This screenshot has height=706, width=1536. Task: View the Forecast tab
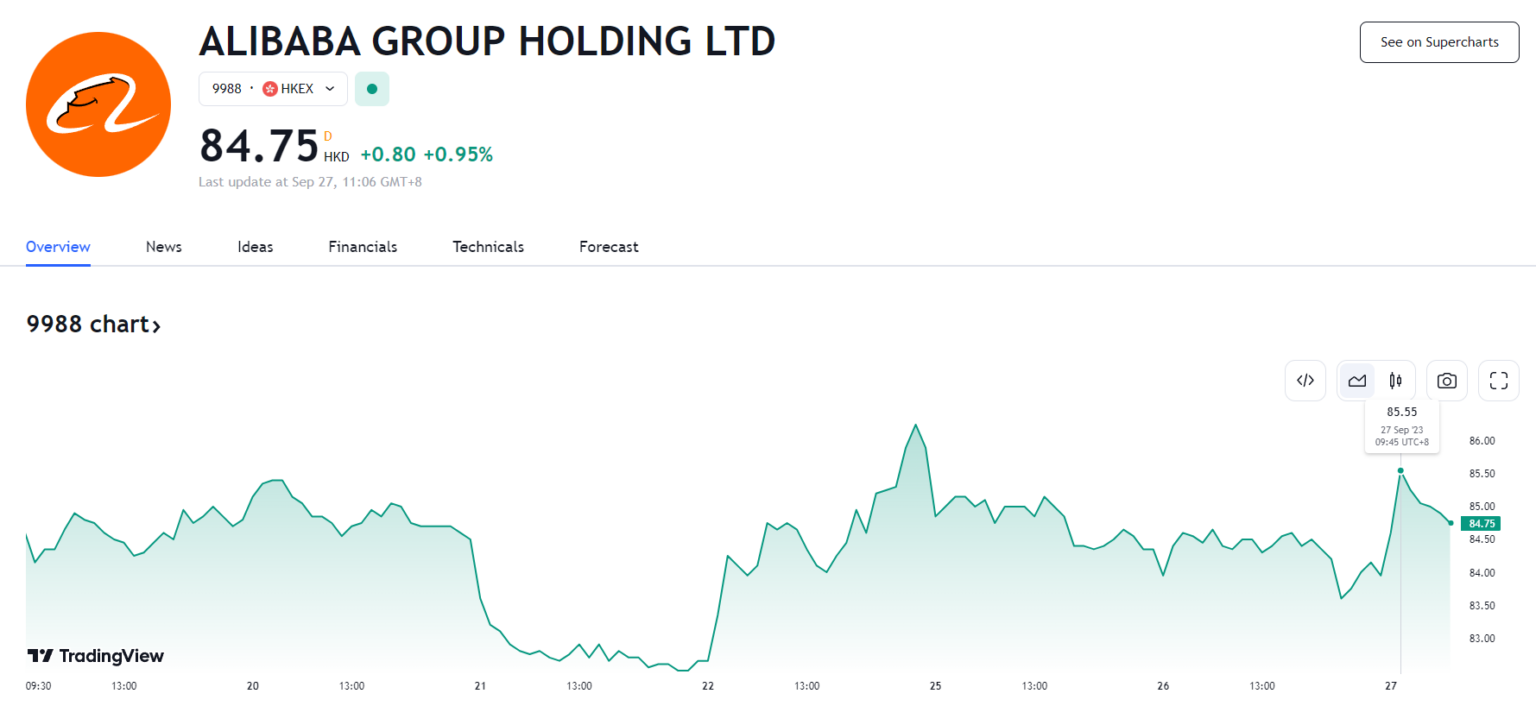(608, 246)
